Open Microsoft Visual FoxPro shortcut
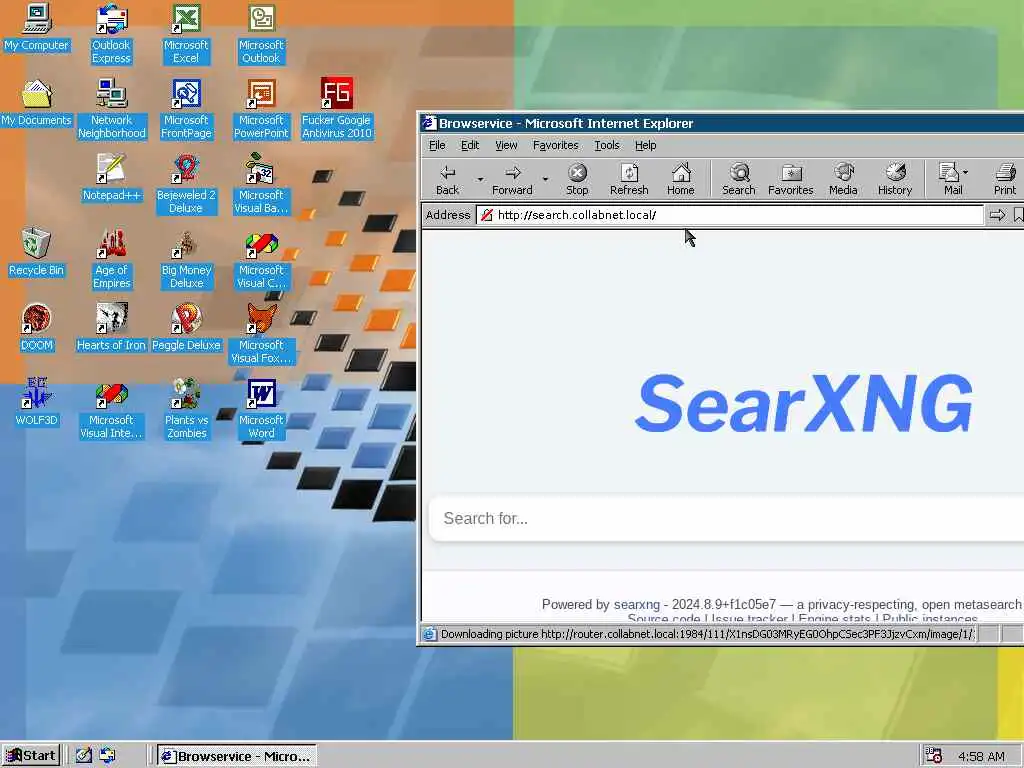The image size is (1024, 768). [261, 334]
